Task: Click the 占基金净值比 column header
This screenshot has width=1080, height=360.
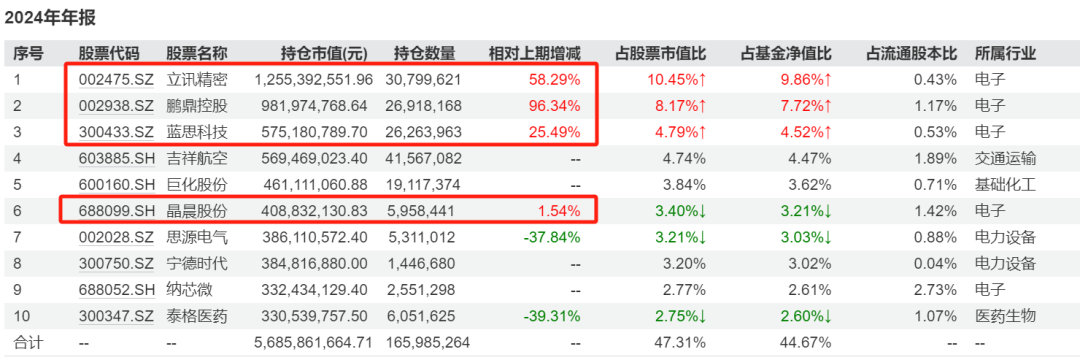Action: (786, 53)
